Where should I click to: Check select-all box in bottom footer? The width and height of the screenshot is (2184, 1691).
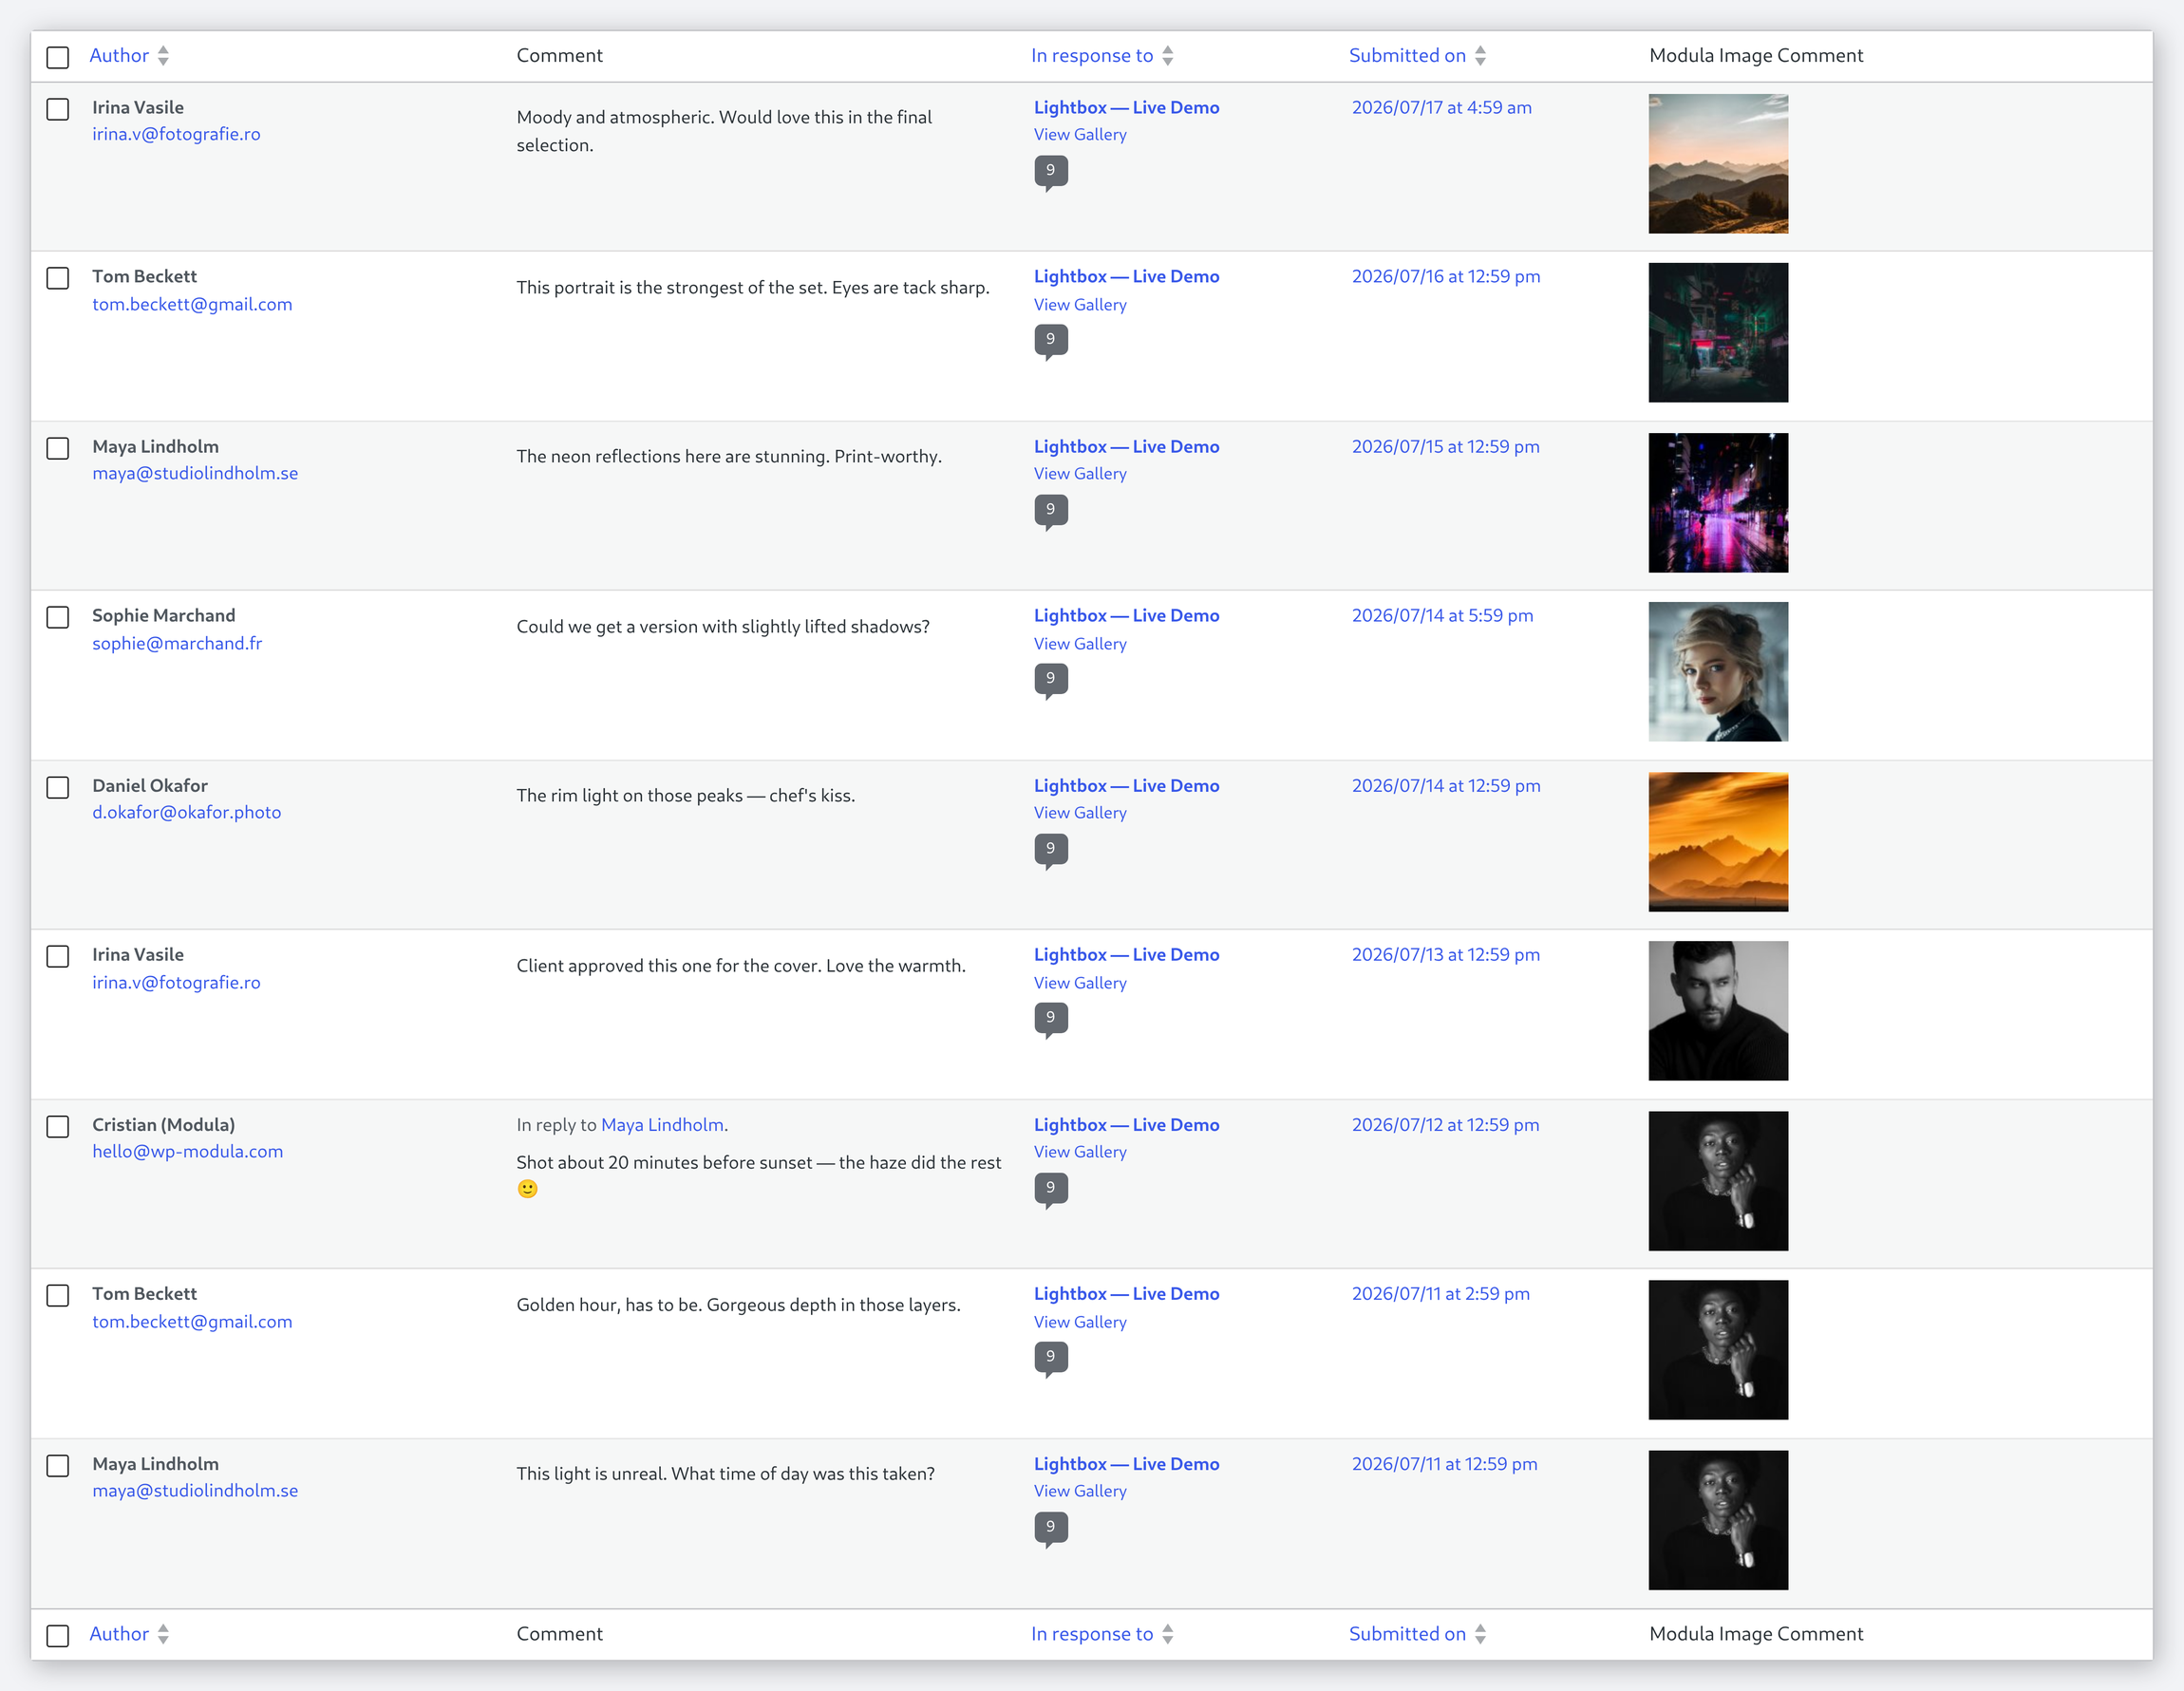(x=58, y=1635)
